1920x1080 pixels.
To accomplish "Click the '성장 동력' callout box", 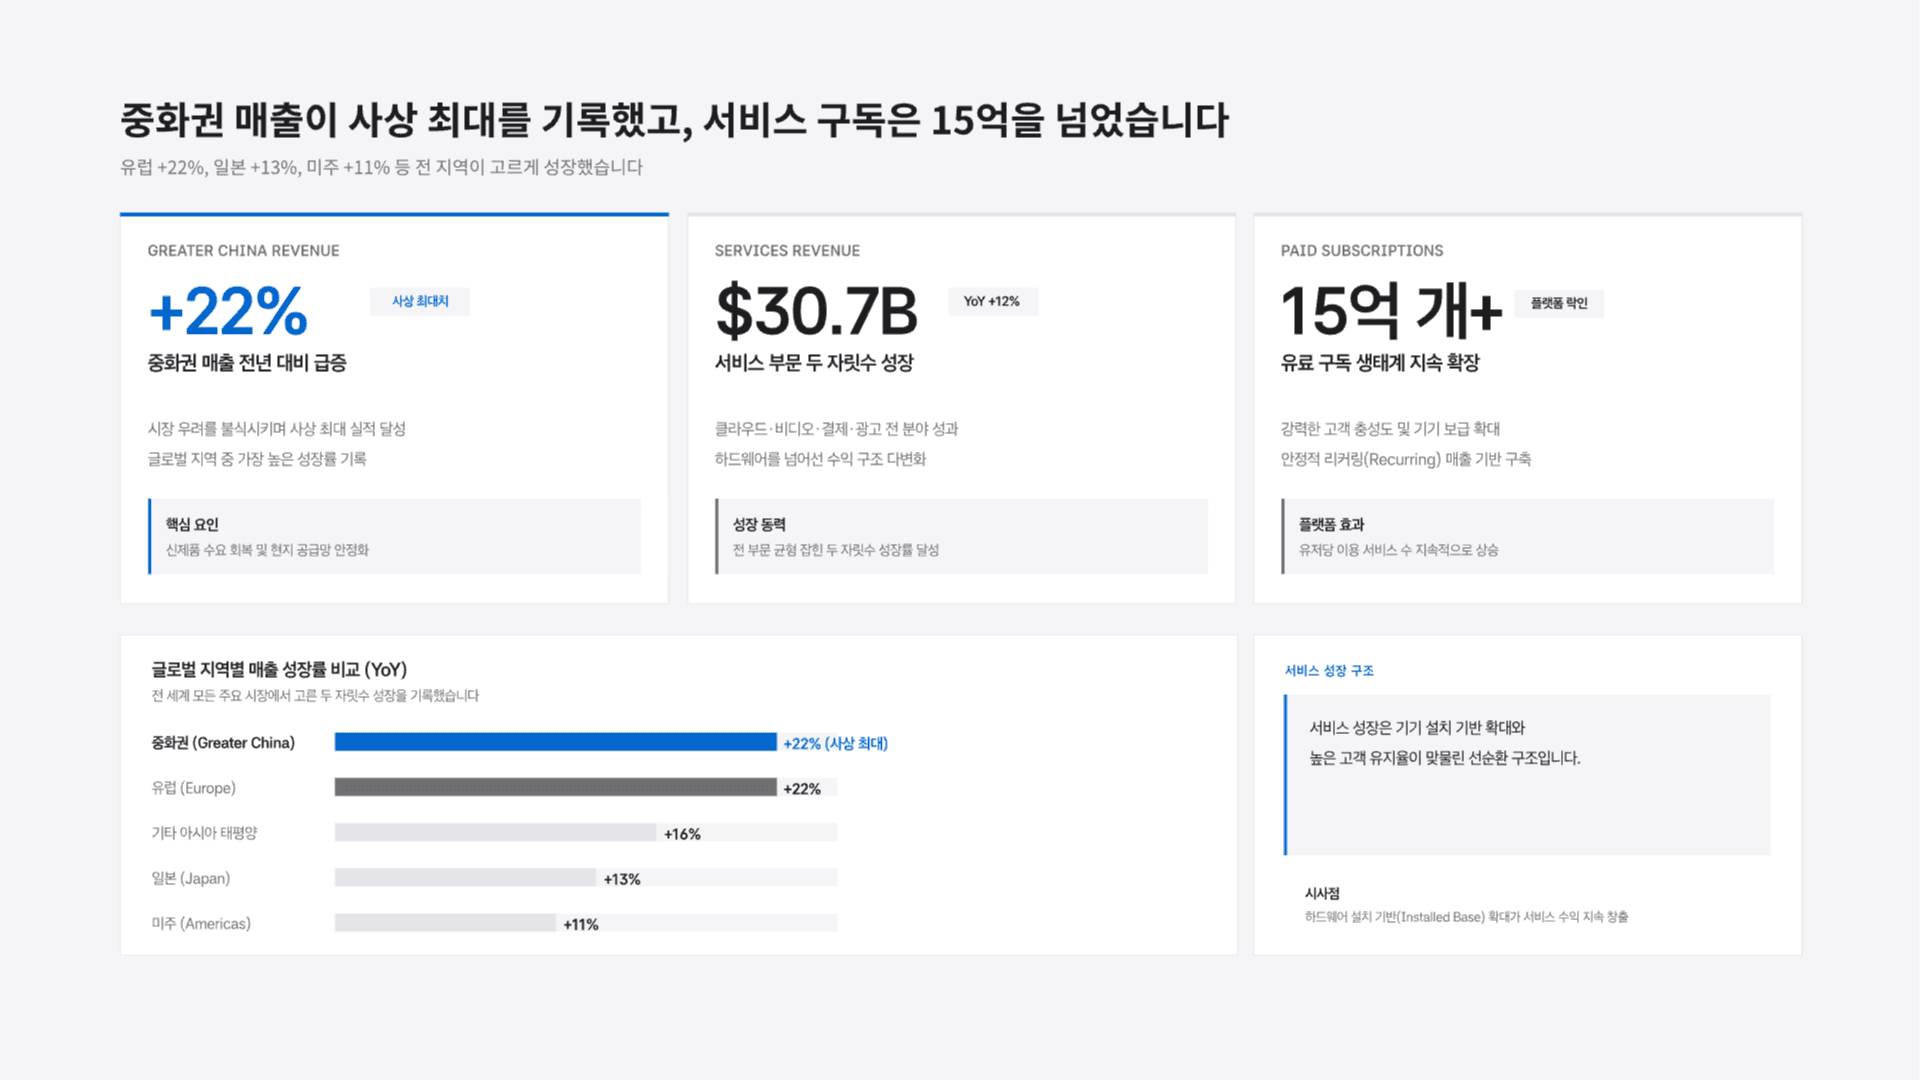I will [961, 537].
